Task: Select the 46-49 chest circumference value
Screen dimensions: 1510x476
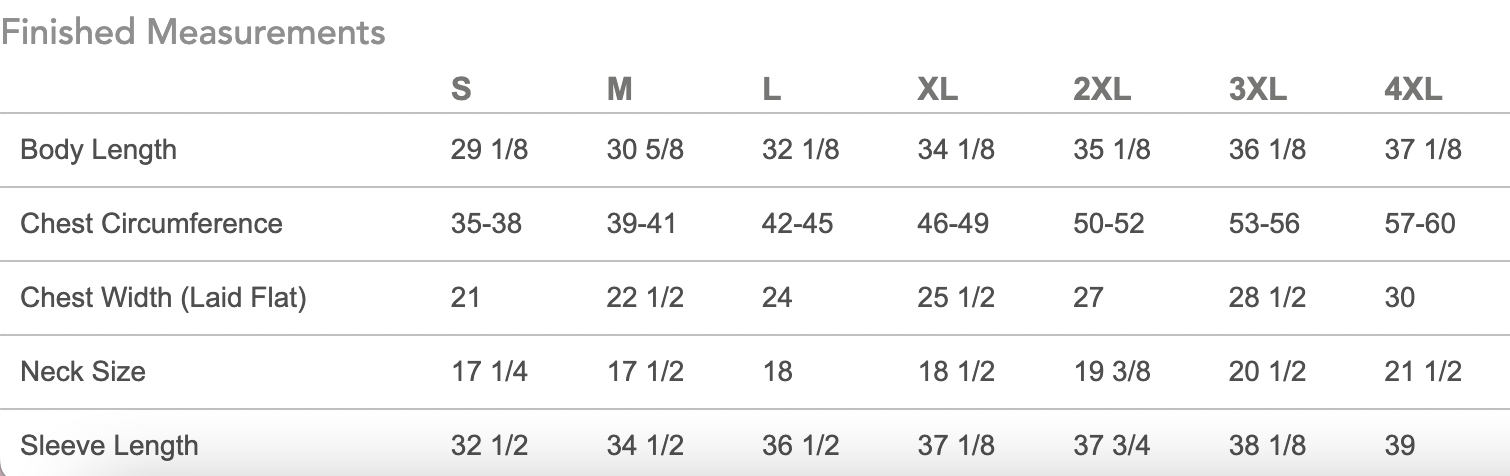Action: 953,223
